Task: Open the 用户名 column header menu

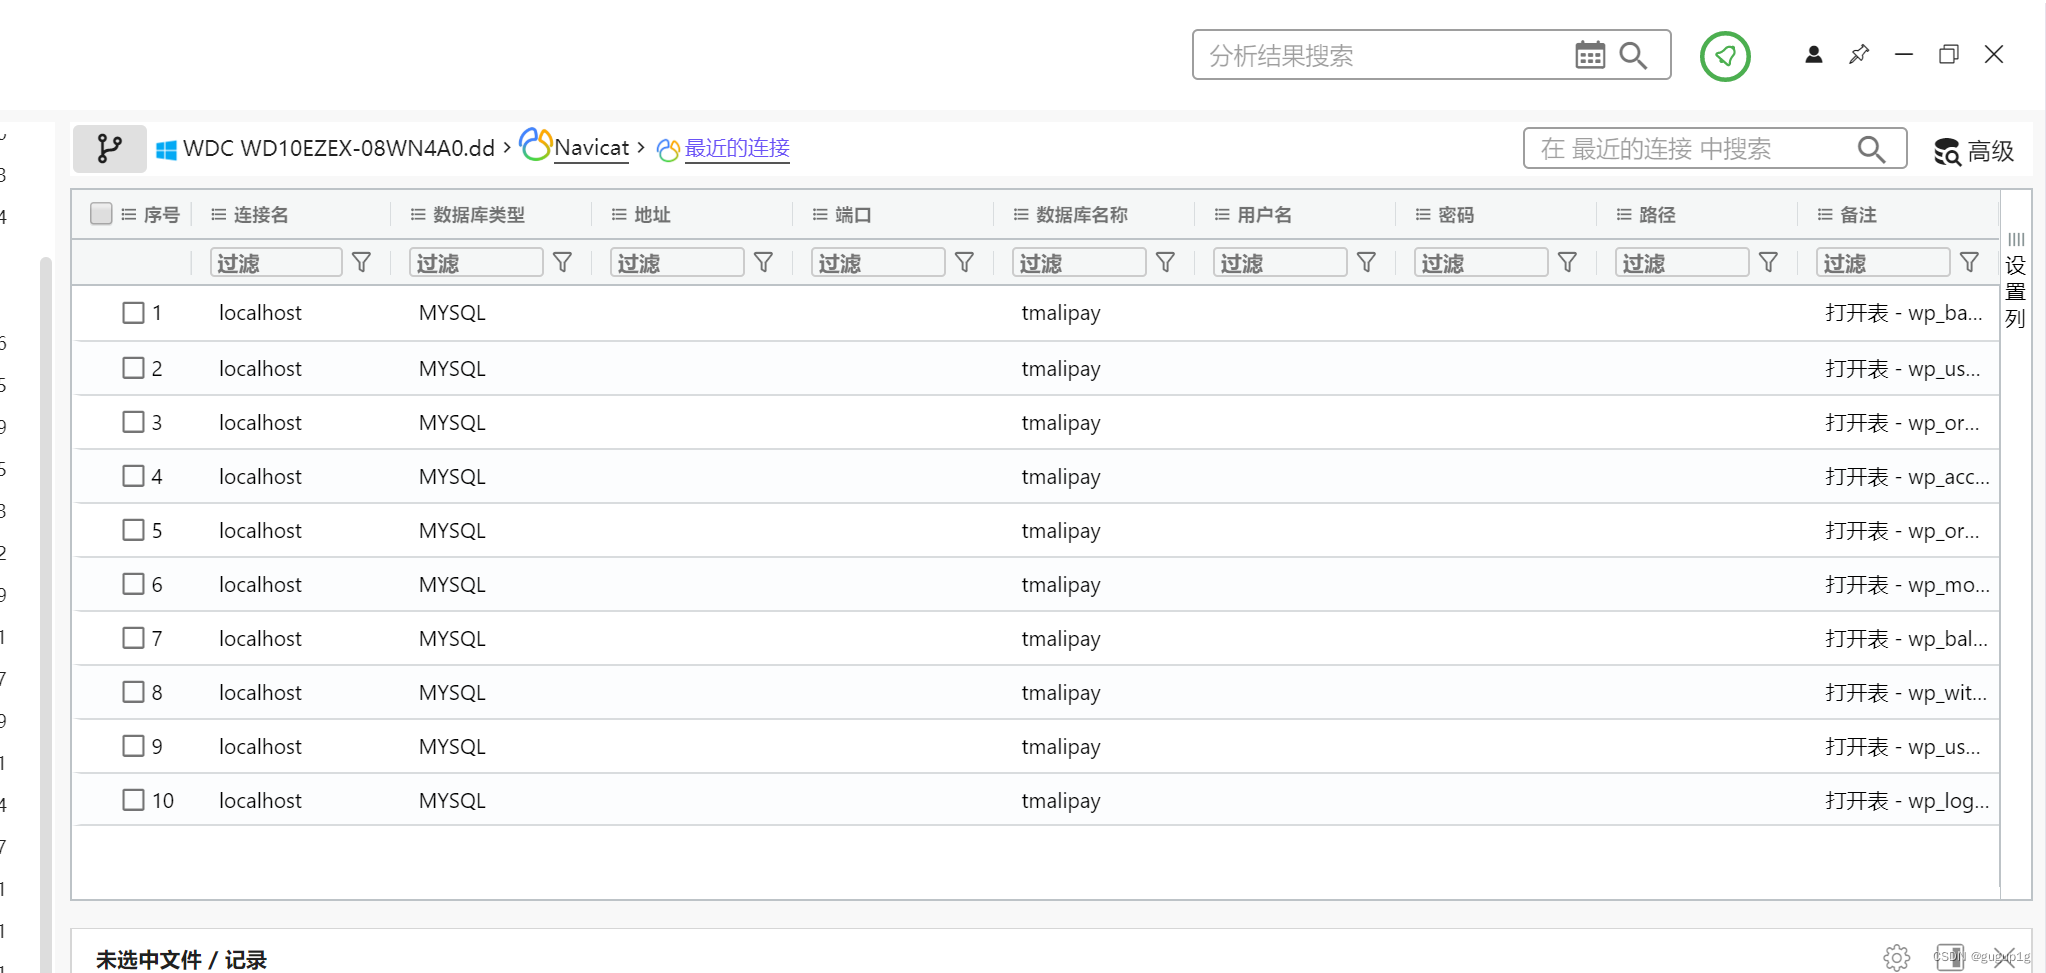Action: 1222,215
